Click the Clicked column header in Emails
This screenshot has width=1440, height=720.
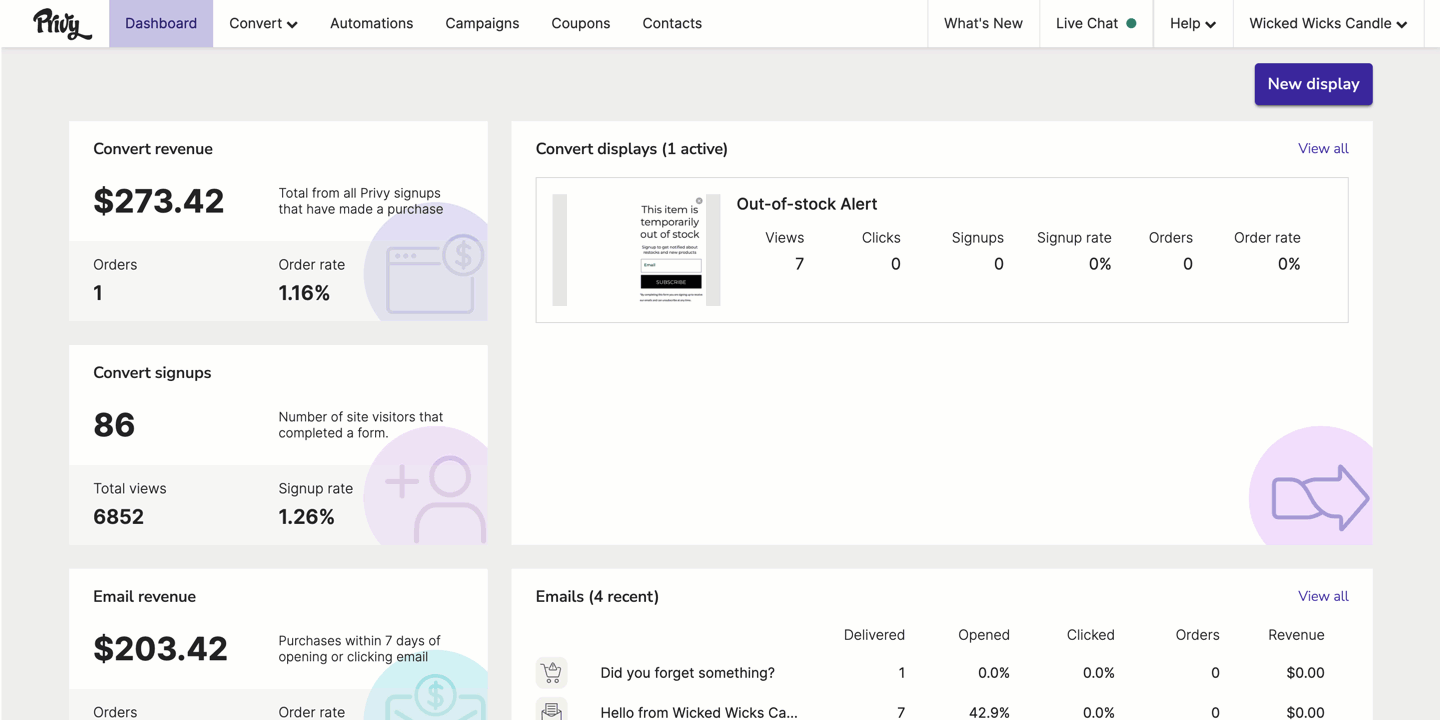(x=1090, y=635)
